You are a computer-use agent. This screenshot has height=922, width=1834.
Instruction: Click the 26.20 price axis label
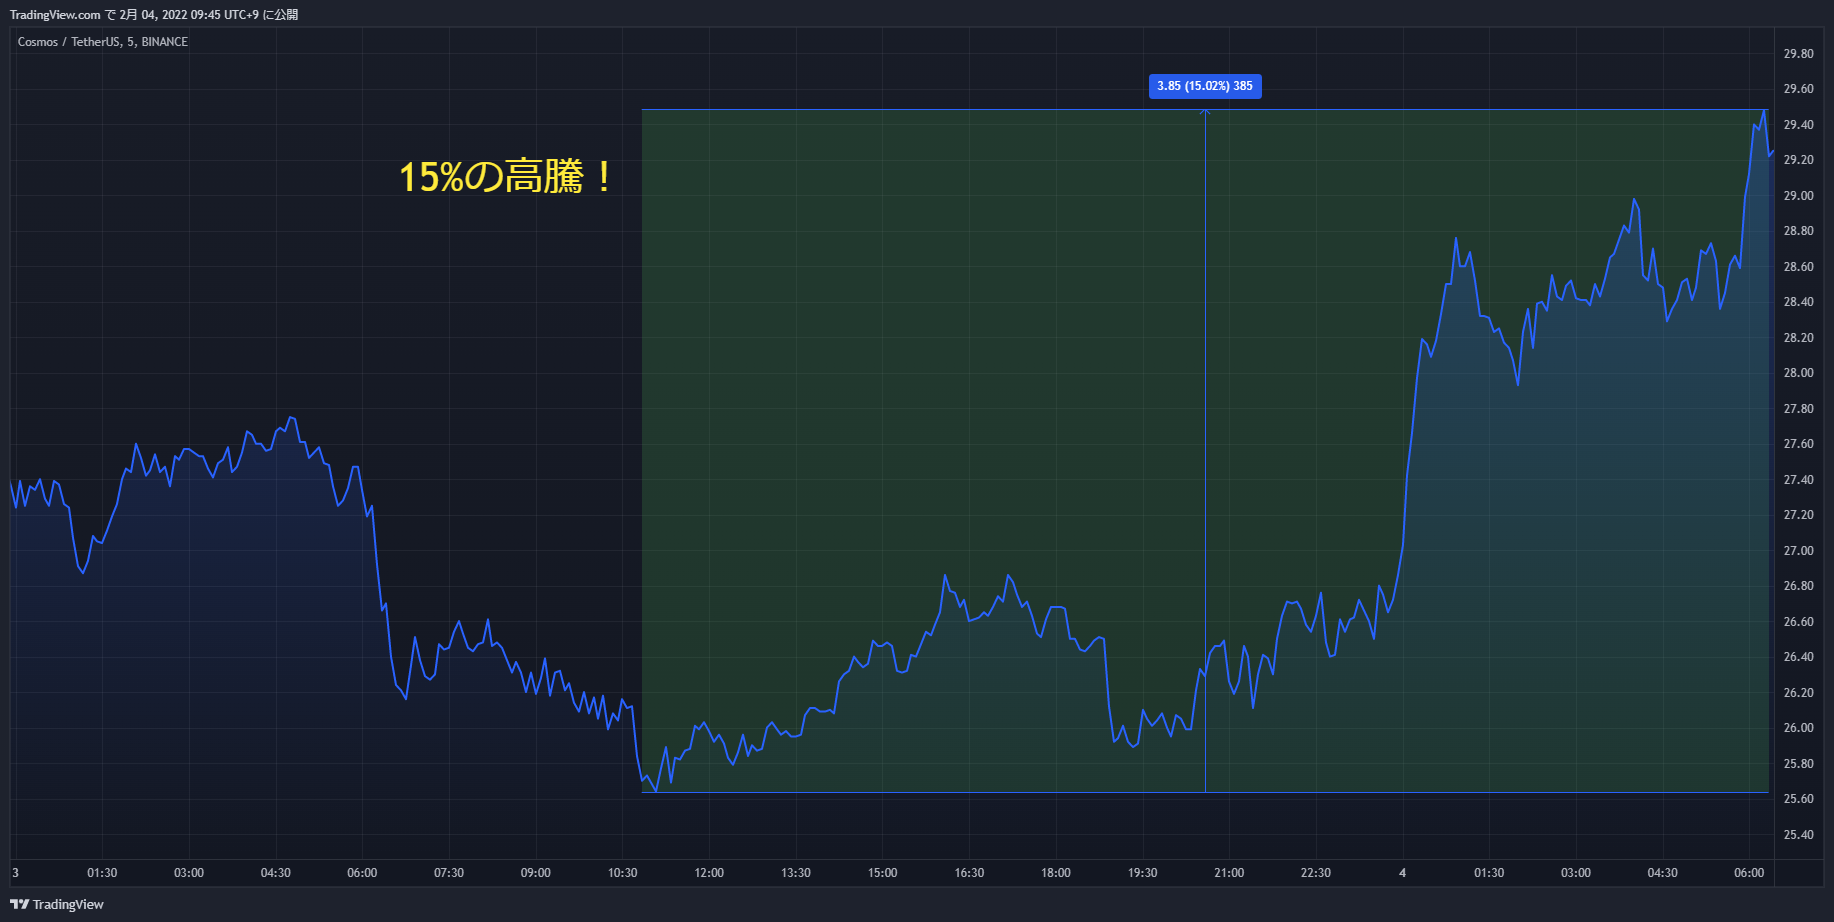(1798, 693)
